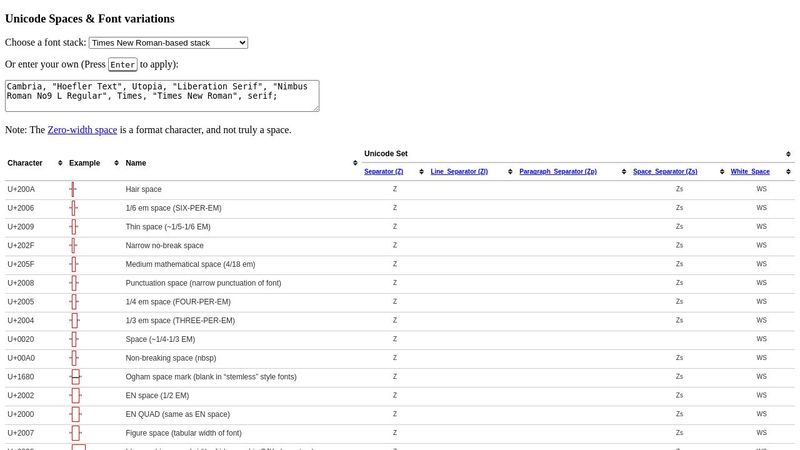Click sort arrows beside Space_Separator (Zs) header
The width and height of the screenshot is (800, 450).
point(721,172)
